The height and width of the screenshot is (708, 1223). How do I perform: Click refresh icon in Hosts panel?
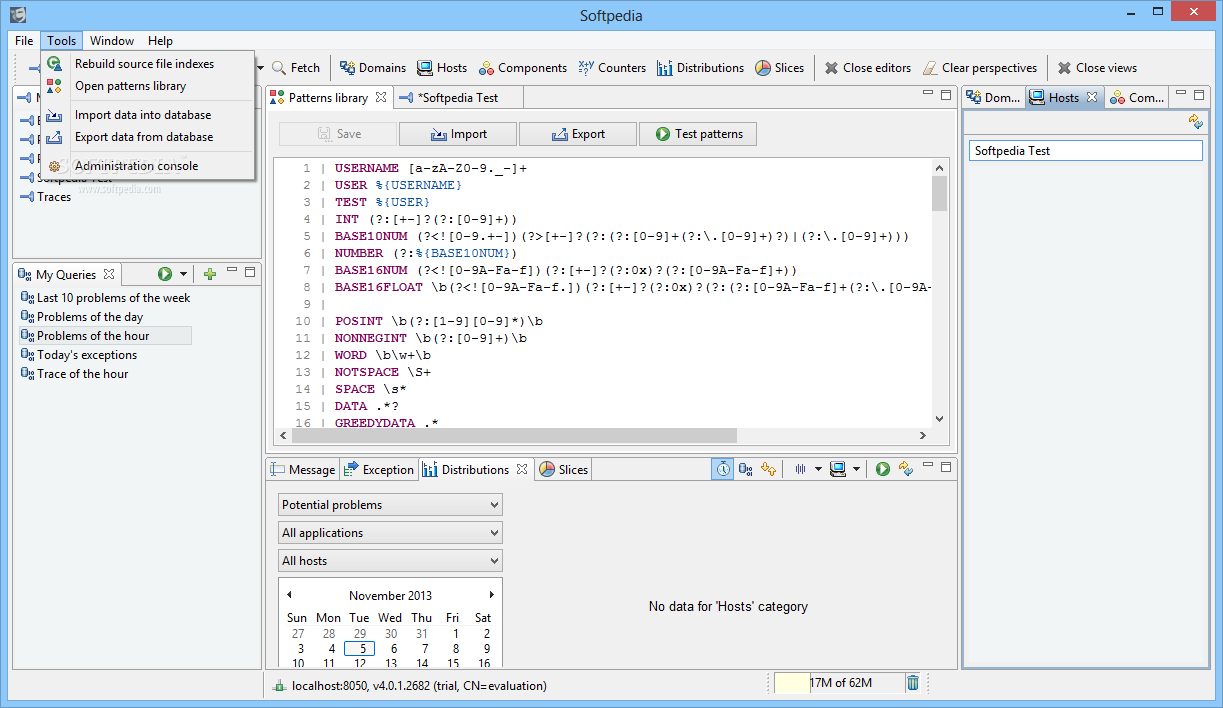point(1195,121)
